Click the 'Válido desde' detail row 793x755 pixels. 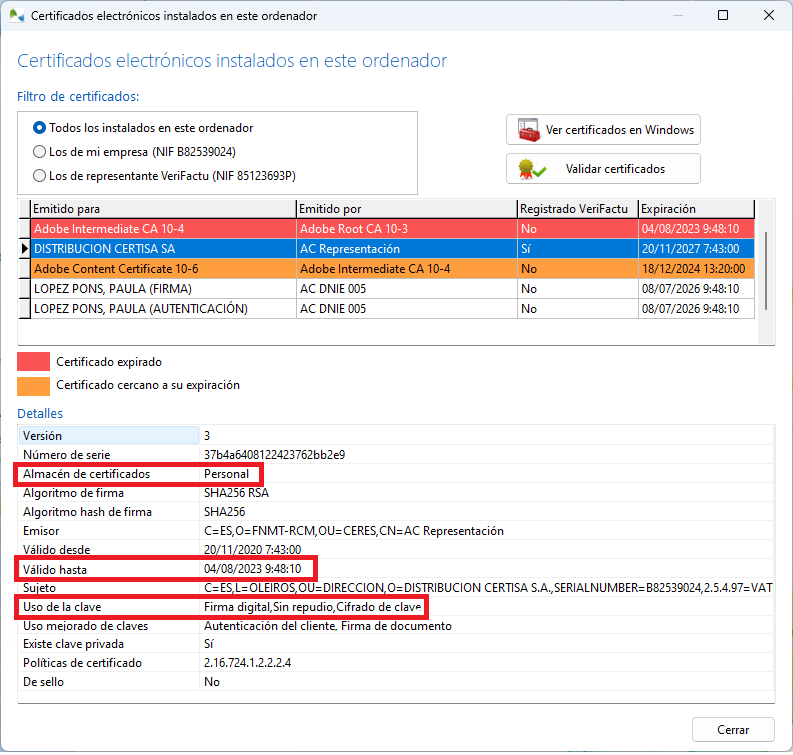tap(396, 550)
